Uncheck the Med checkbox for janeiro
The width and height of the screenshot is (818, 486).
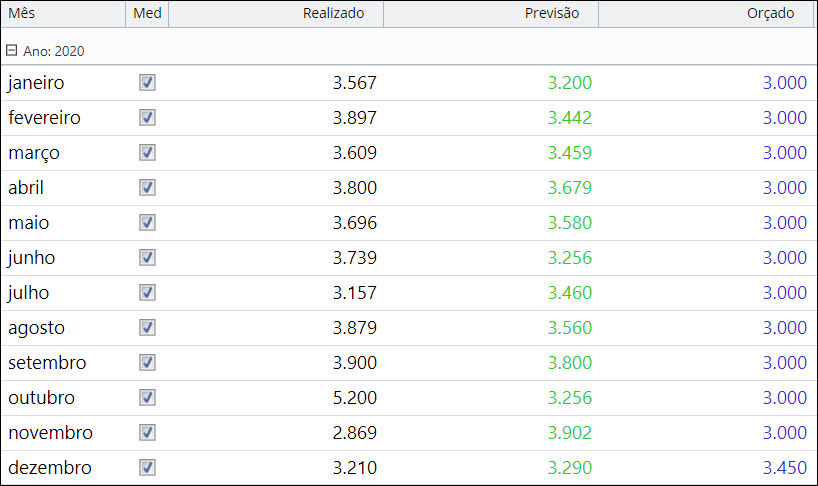147,82
